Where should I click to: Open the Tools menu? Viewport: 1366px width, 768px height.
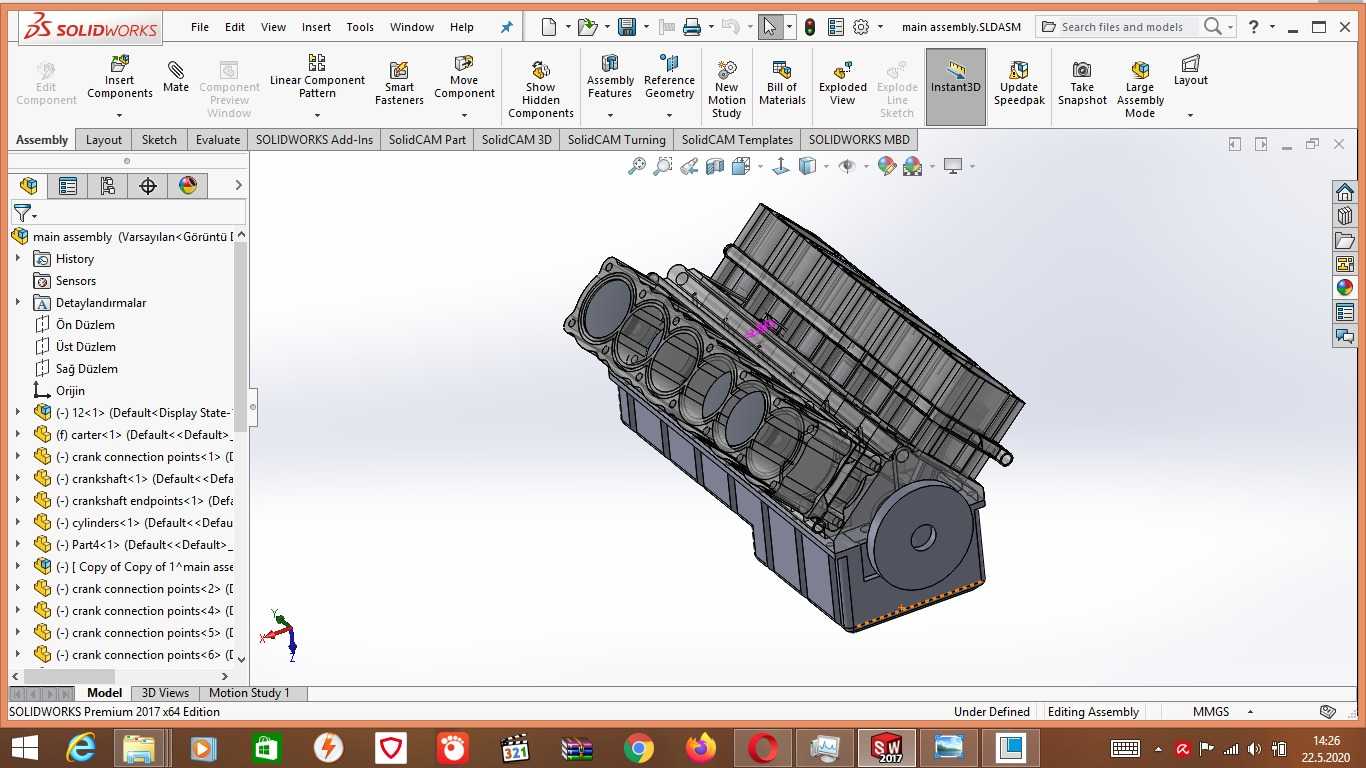pyautogui.click(x=360, y=27)
